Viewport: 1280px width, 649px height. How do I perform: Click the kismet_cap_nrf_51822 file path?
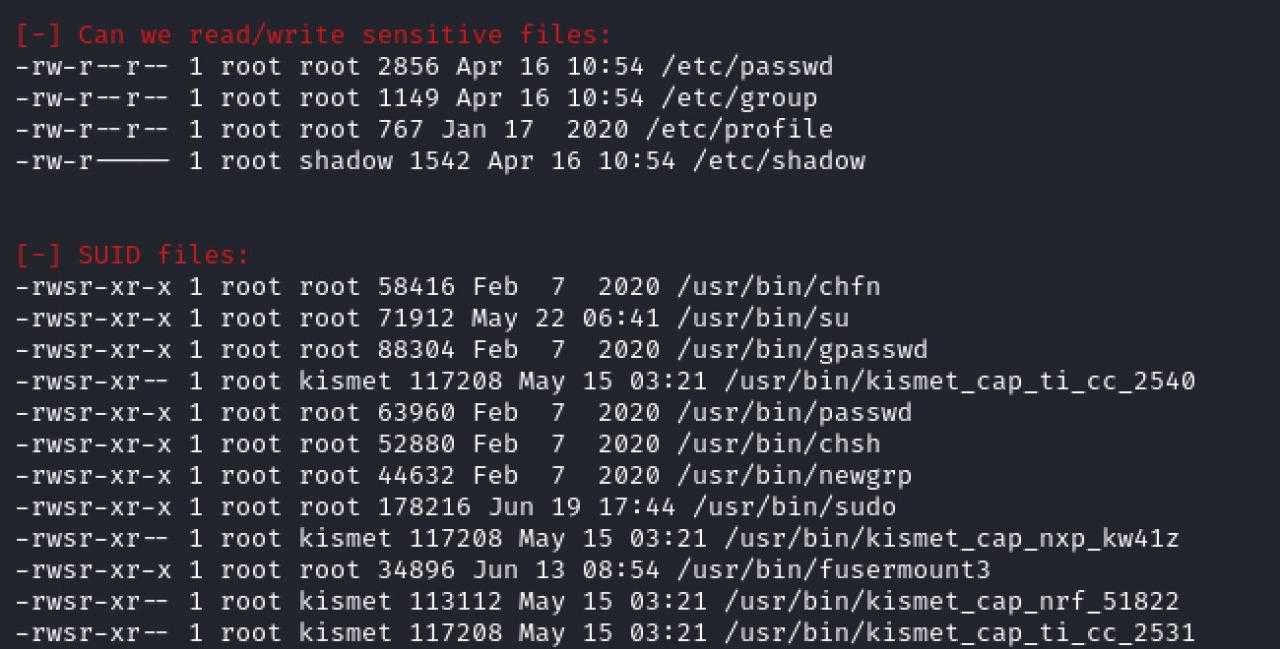click(x=951, y=602)
